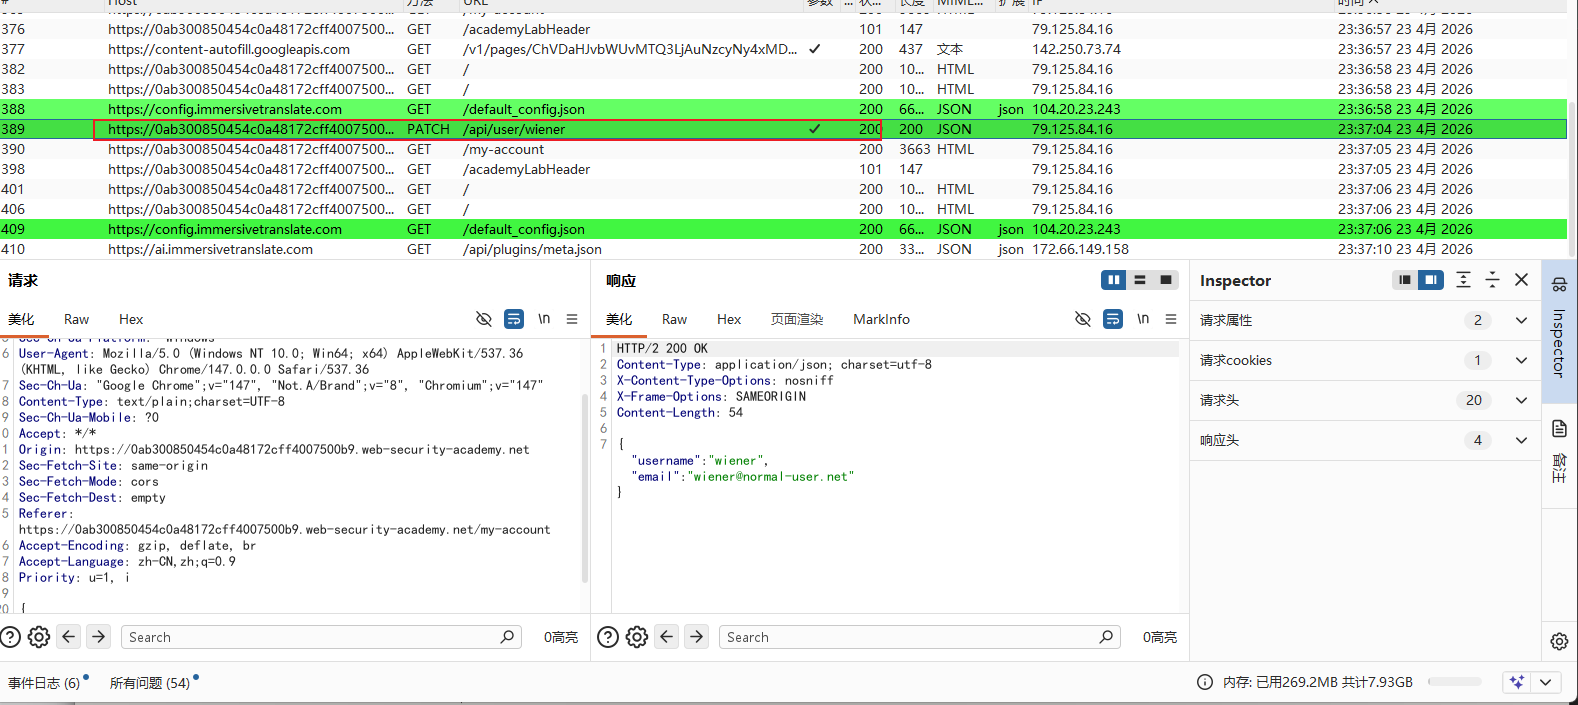Select the /default_config.json row numbered 388

click(x=783, y=109)
